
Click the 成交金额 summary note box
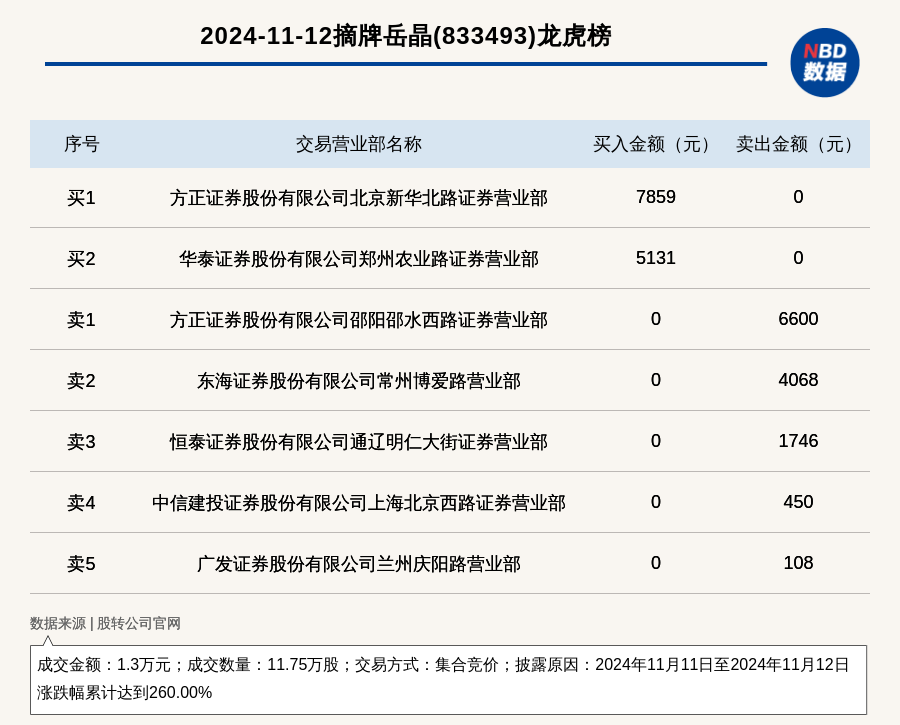click(x=448, y=680)
